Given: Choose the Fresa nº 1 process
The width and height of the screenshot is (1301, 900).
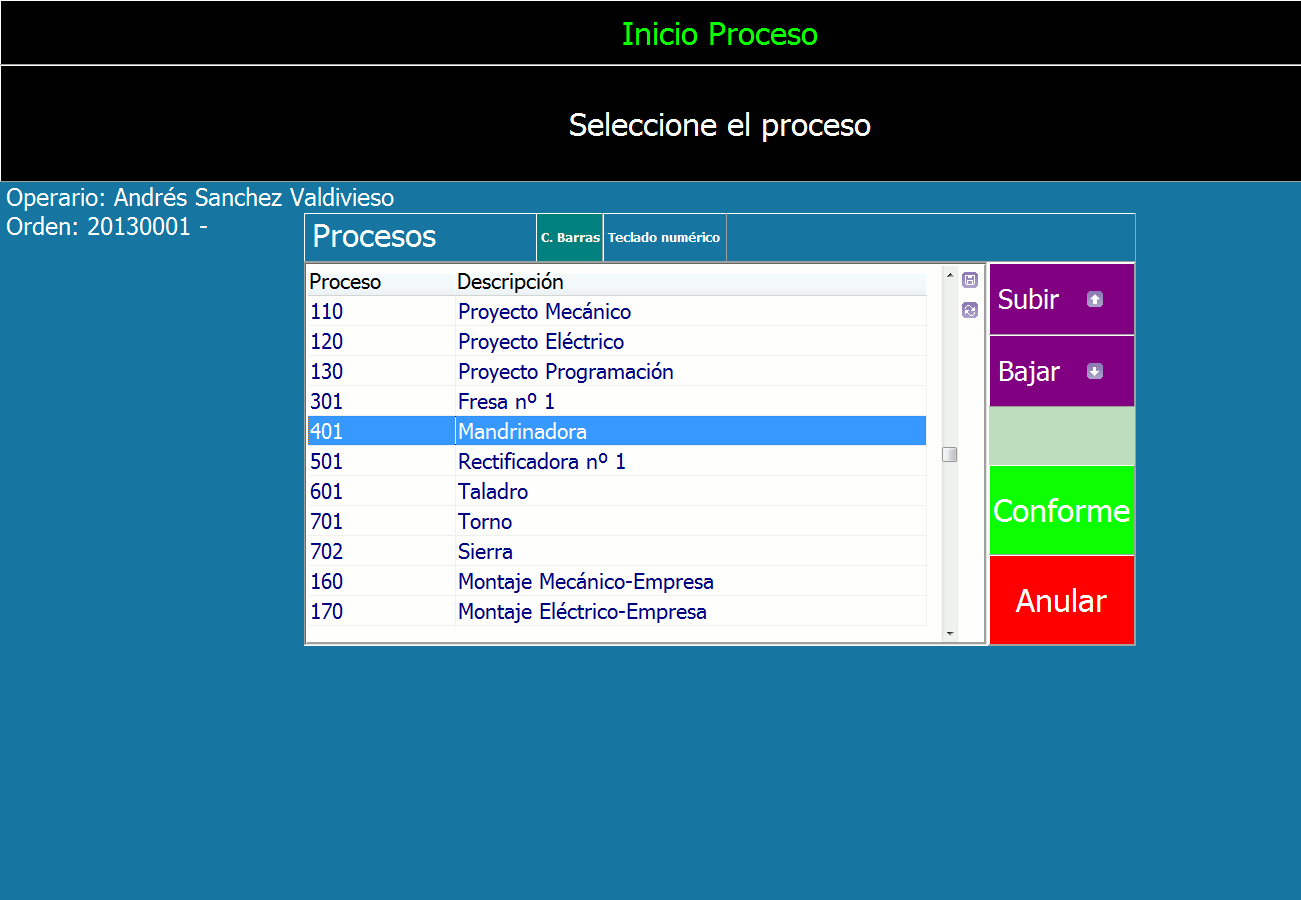Looking at the screenshot, I should pyautogui.click(x=506, y=402).
